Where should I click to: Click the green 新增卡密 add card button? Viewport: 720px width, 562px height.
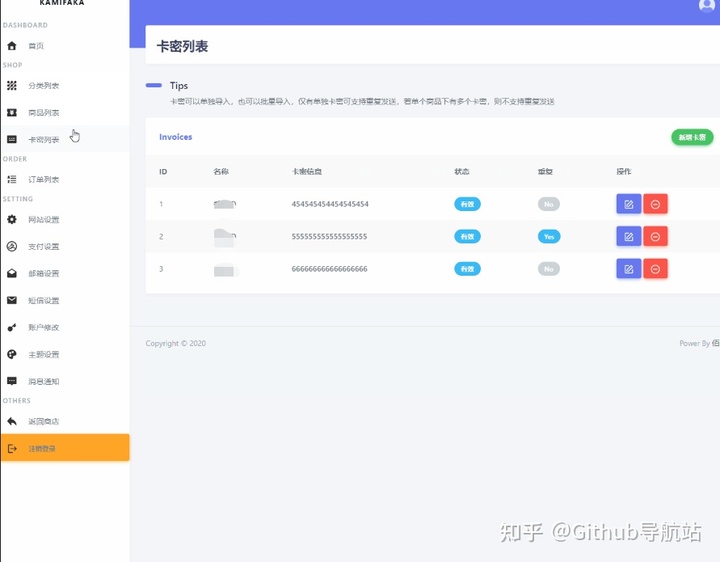[692, 137]
